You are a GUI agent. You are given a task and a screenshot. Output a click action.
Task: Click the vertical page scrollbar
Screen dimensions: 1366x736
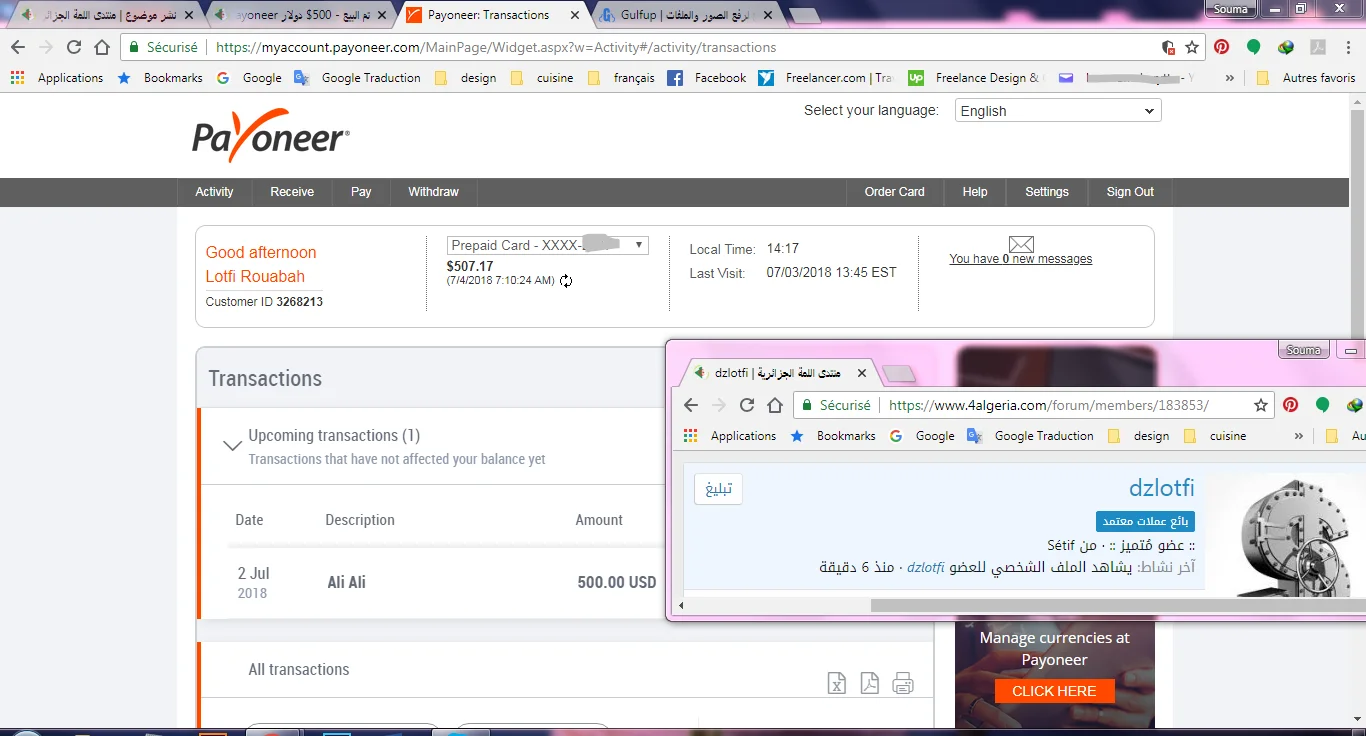(1359, 220)
